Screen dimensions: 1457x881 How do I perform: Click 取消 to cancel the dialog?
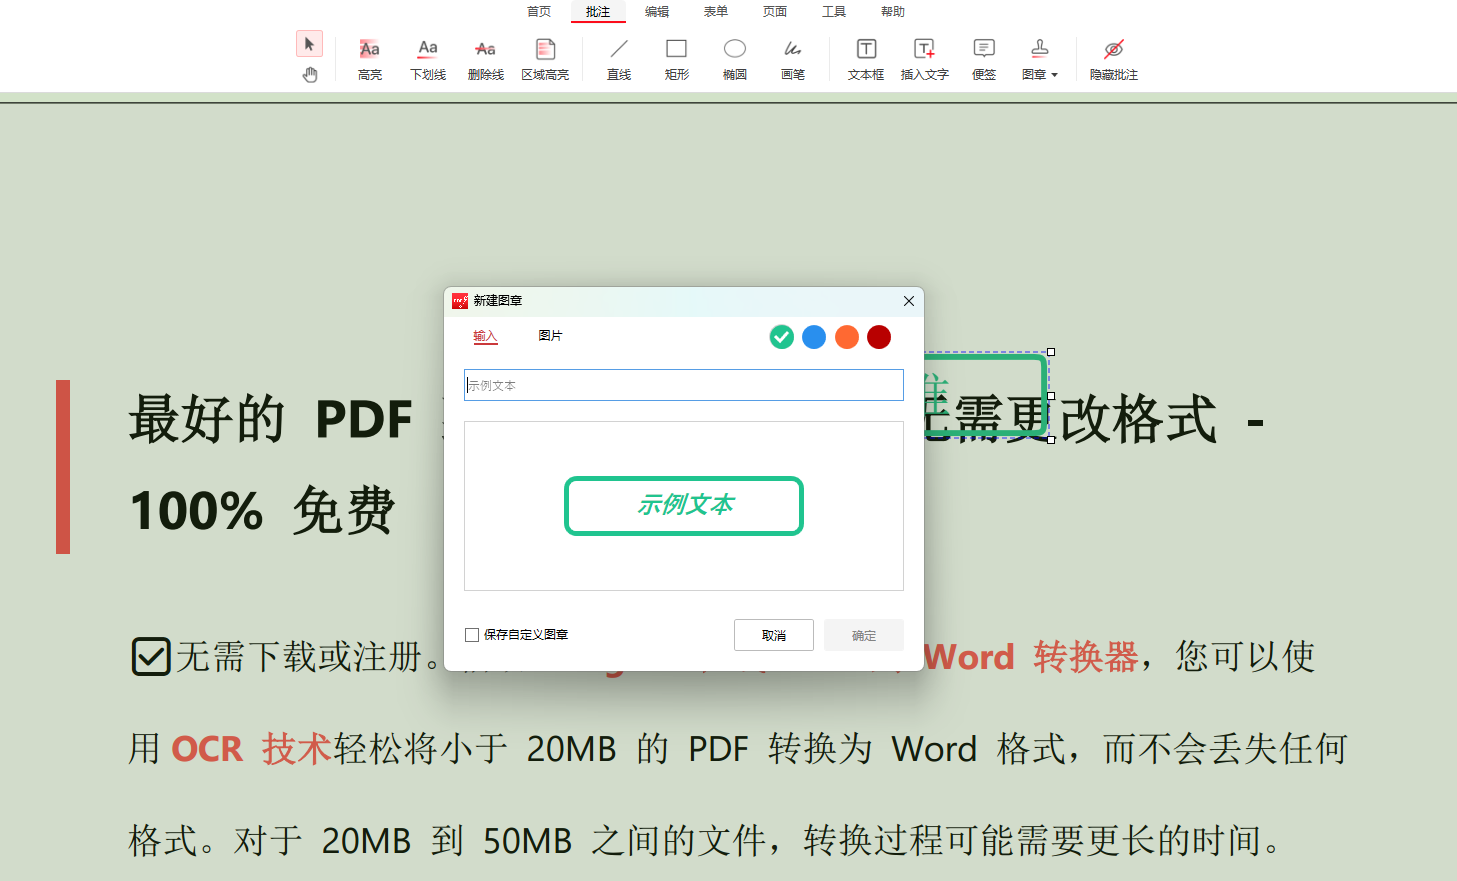pyautogui.click(x=774, y=635)
